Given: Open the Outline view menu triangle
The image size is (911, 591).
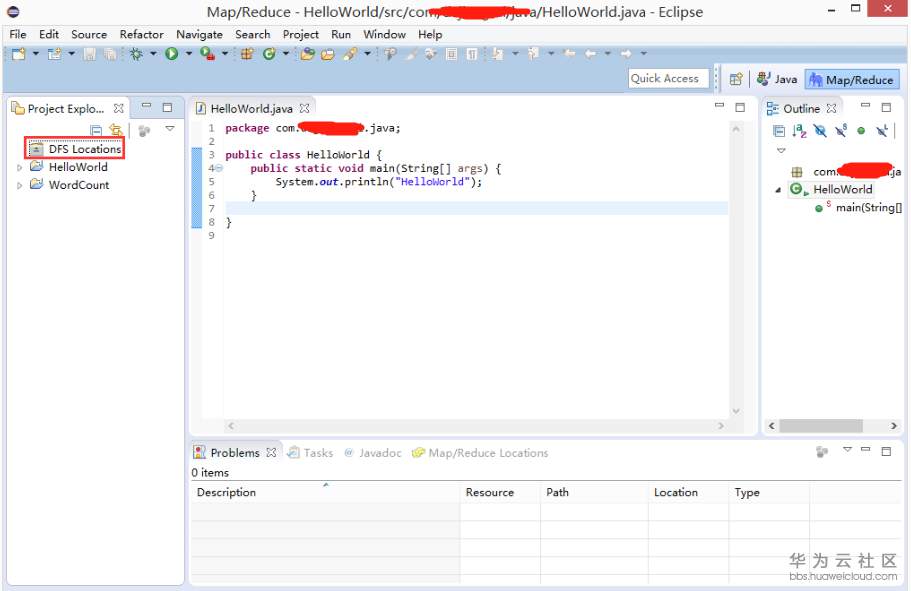Looking at the screenshot, I should point(781,151).
